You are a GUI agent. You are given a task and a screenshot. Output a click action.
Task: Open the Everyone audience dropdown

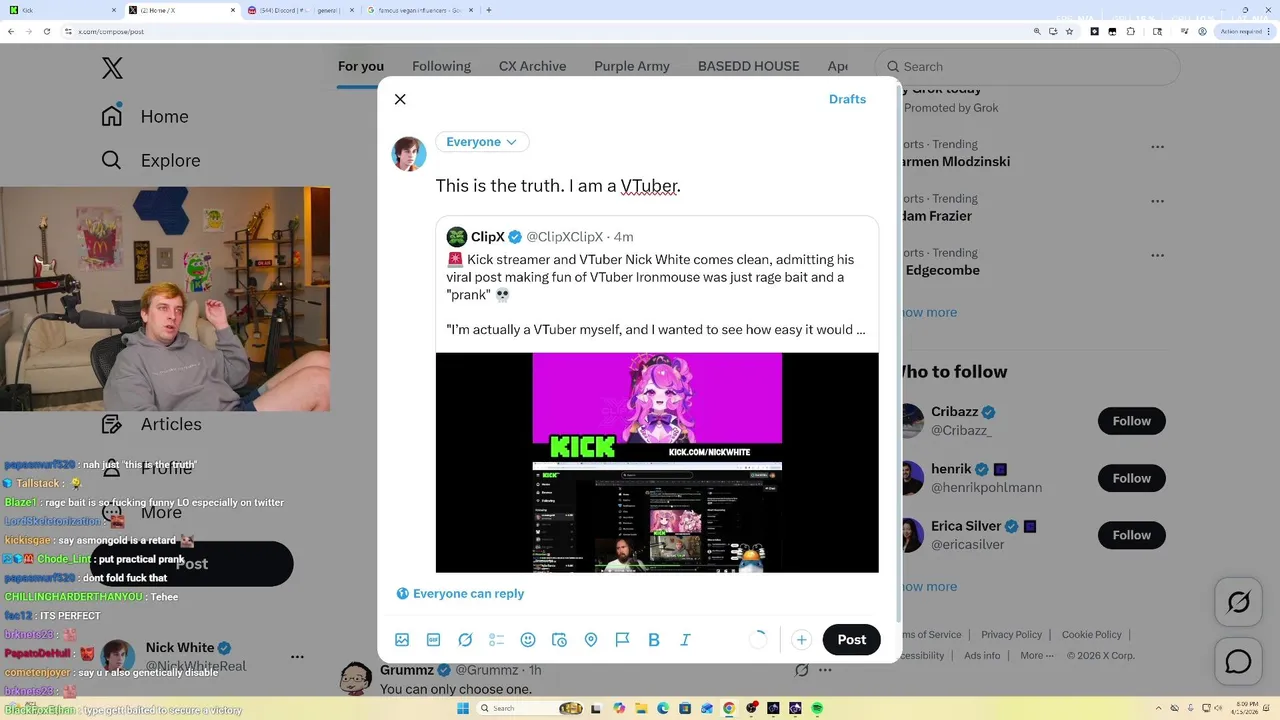click(482, 142)
